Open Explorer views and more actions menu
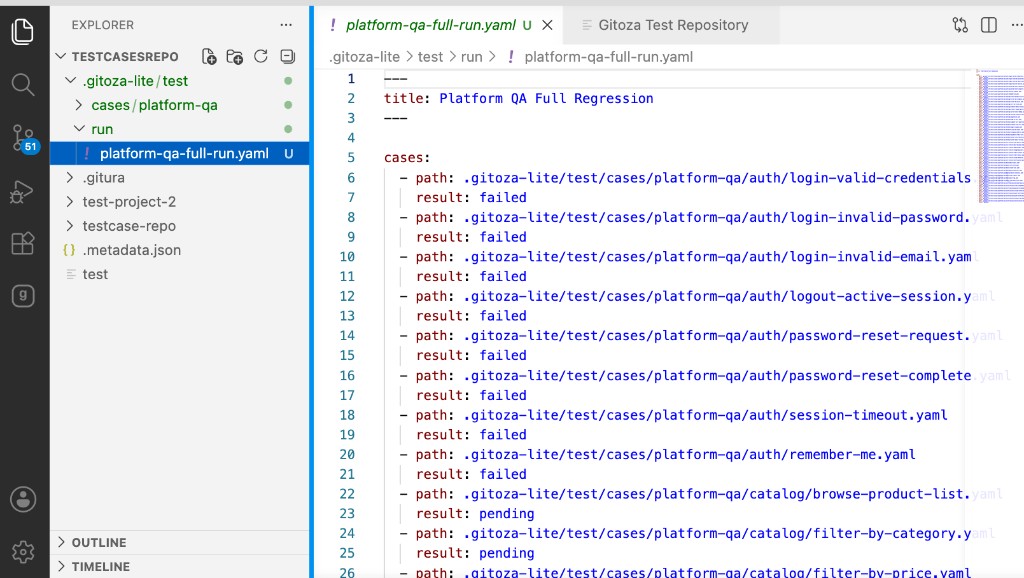This screenshot has width=1024, height=578. coord(286,25)
